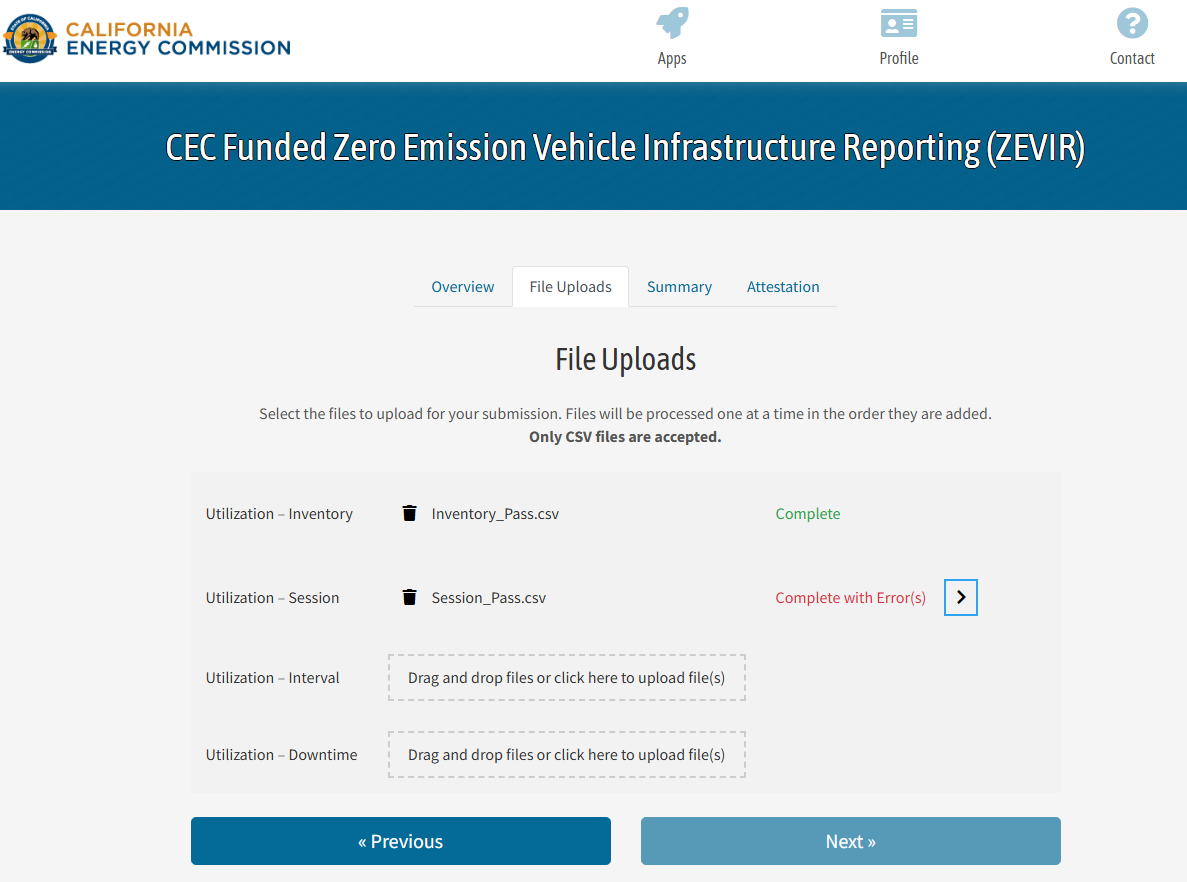This screenshot has width=1187, height=882.
Task: Stay on the File Uploads tab
Action: tap(570, 286)
